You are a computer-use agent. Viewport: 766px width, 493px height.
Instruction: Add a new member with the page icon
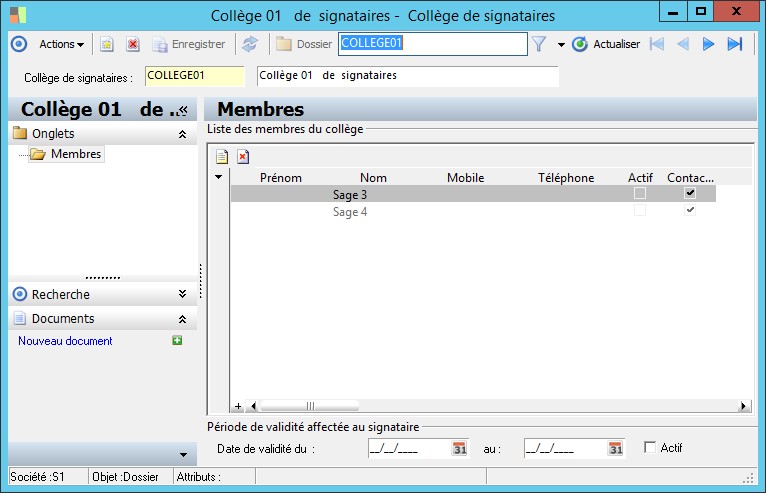(222, 157)
